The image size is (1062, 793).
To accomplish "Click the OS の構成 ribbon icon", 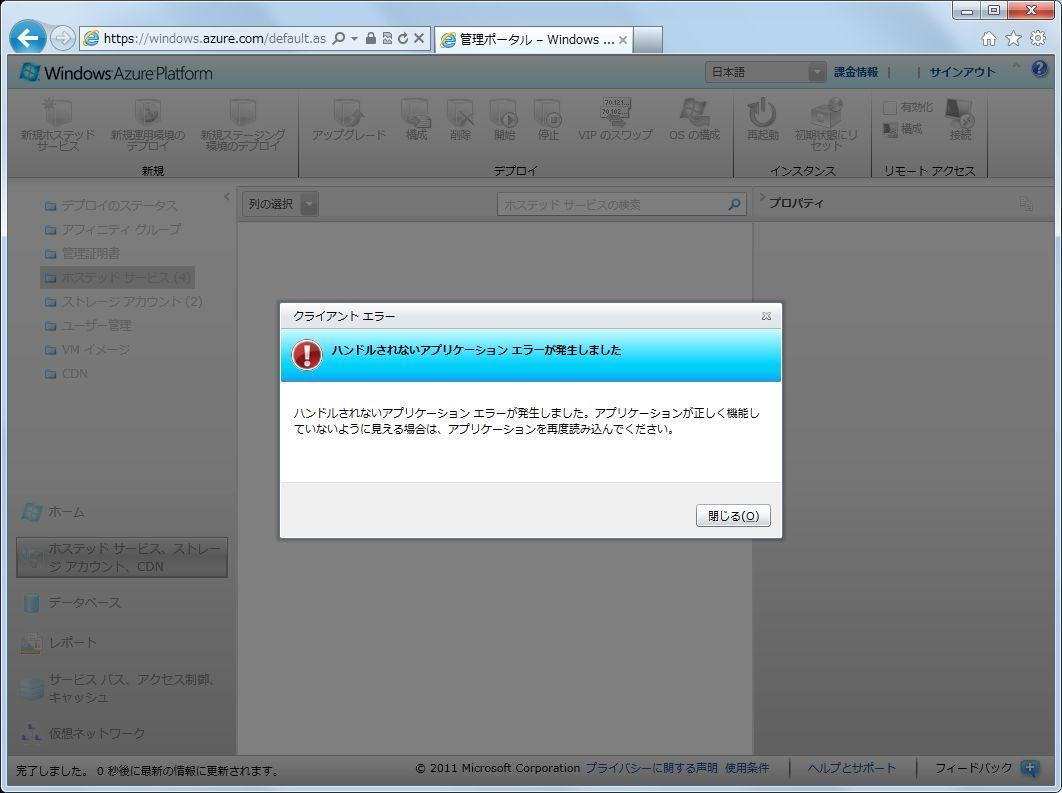I will pyautogui.click(x=694, y=112).
